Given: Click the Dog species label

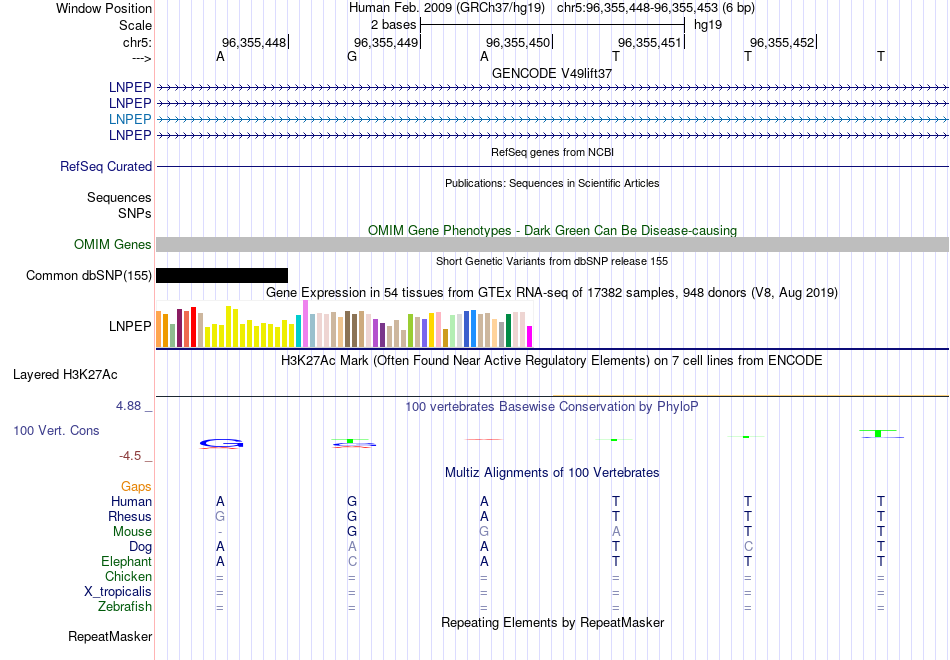Looking at the screenshot, I should 140,547.
